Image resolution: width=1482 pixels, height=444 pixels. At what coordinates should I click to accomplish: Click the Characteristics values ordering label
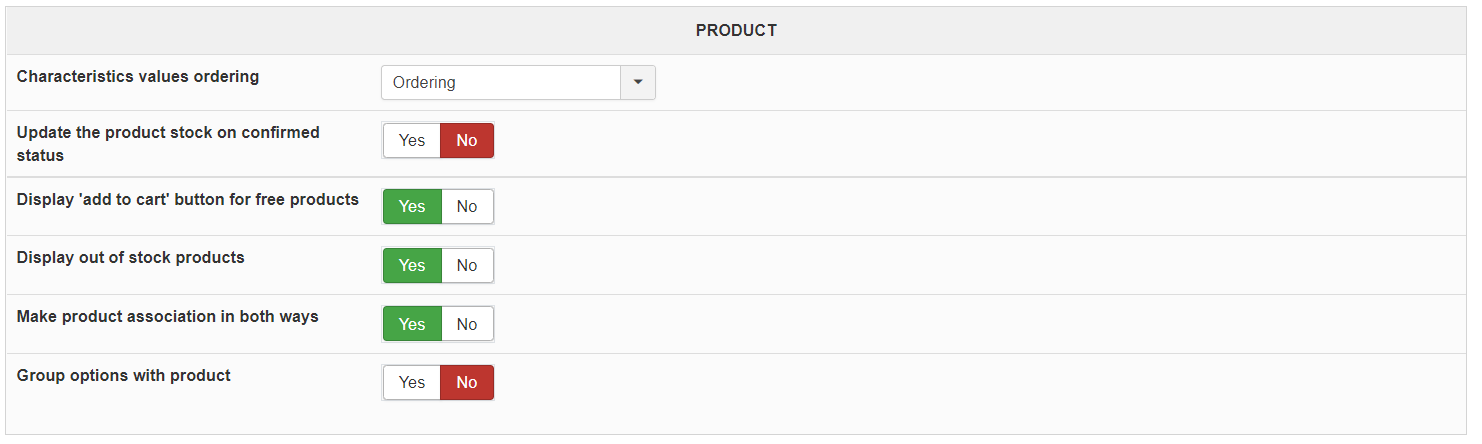(138, 77)
